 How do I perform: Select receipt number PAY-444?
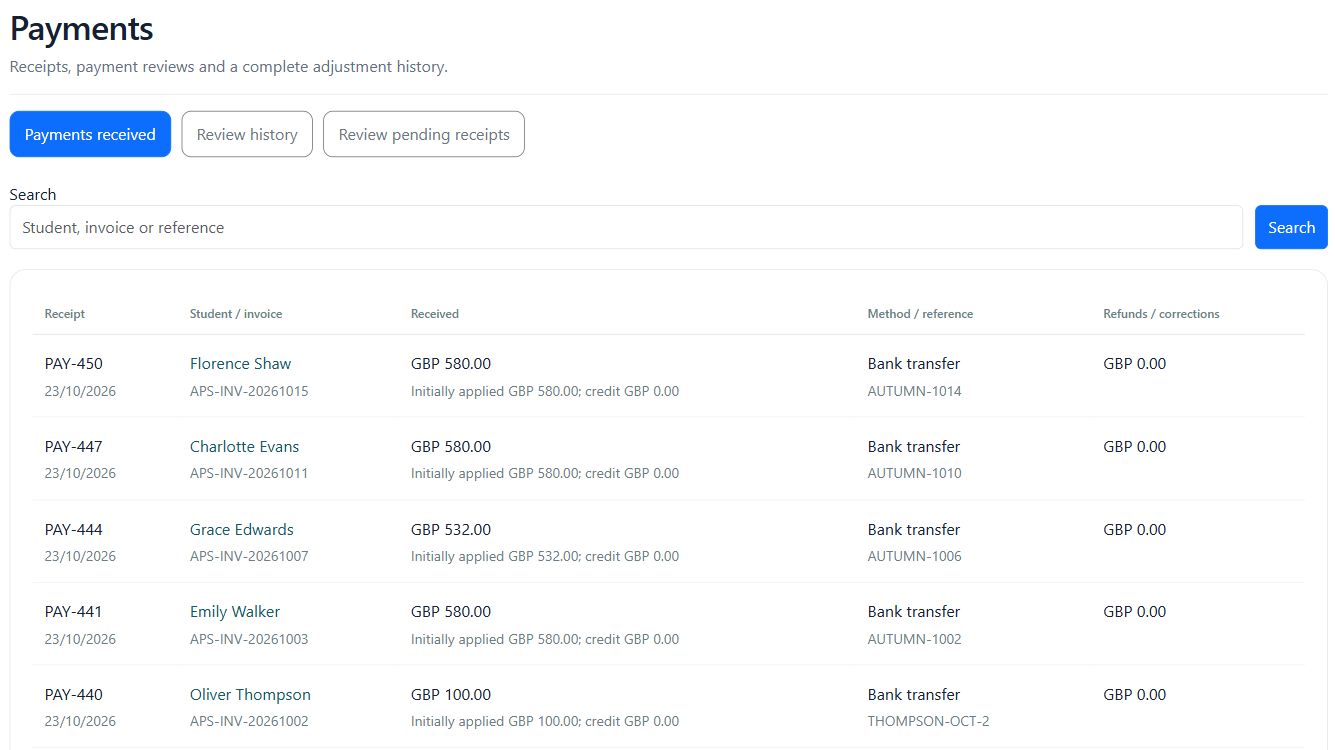coord(74,530)
